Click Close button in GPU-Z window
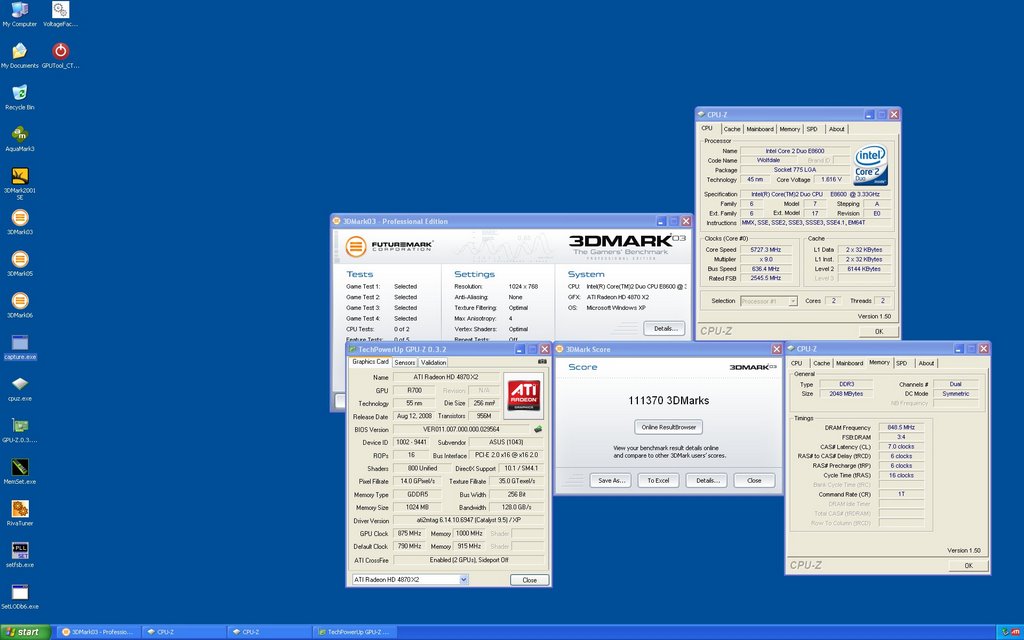Screen dimensions: 1024x640 pyautogui.click(x=530, y=580)
